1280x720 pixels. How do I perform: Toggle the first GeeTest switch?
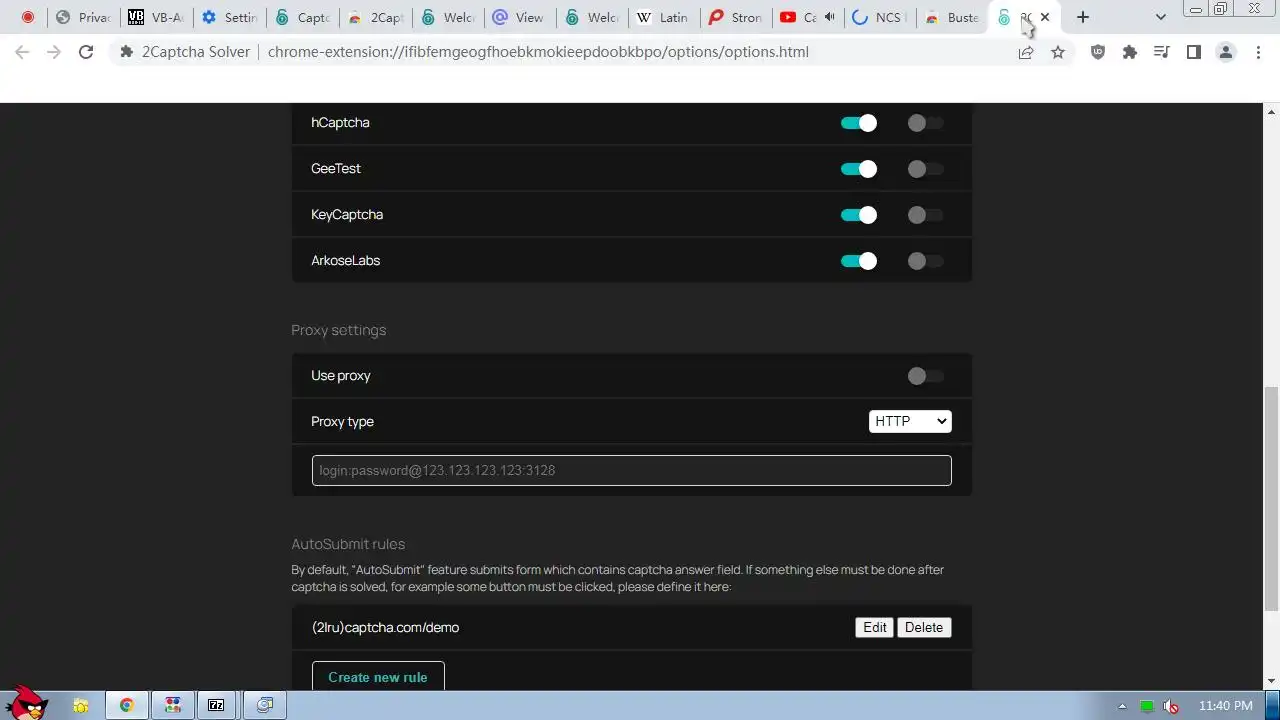pyautogui.click(x=858, y=169)
